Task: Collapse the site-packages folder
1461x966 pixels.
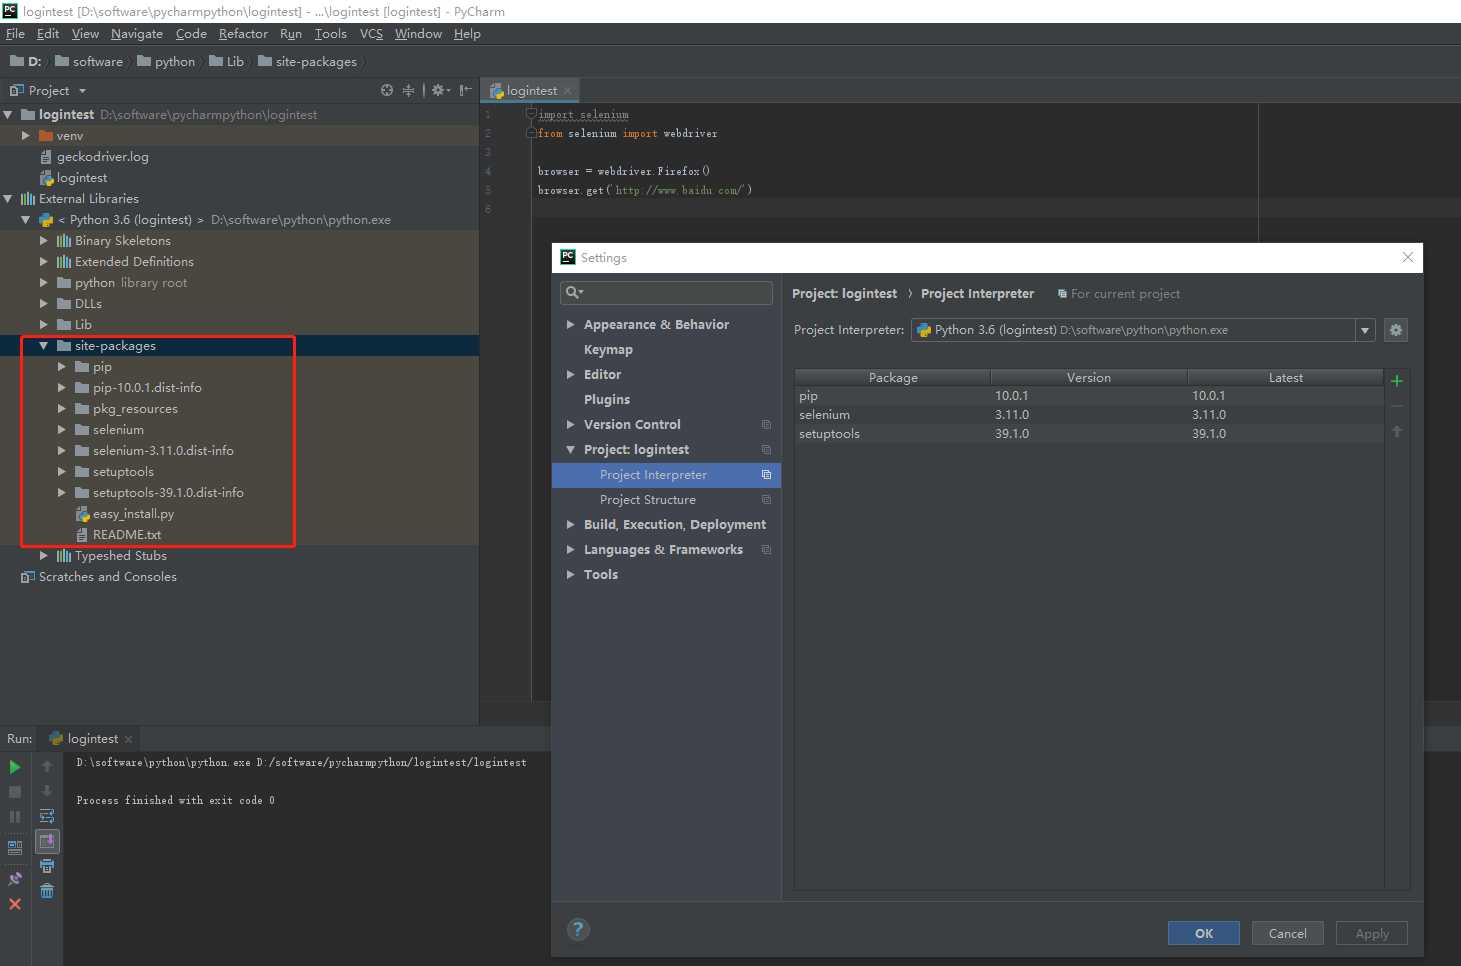Action: coord(44,346)
